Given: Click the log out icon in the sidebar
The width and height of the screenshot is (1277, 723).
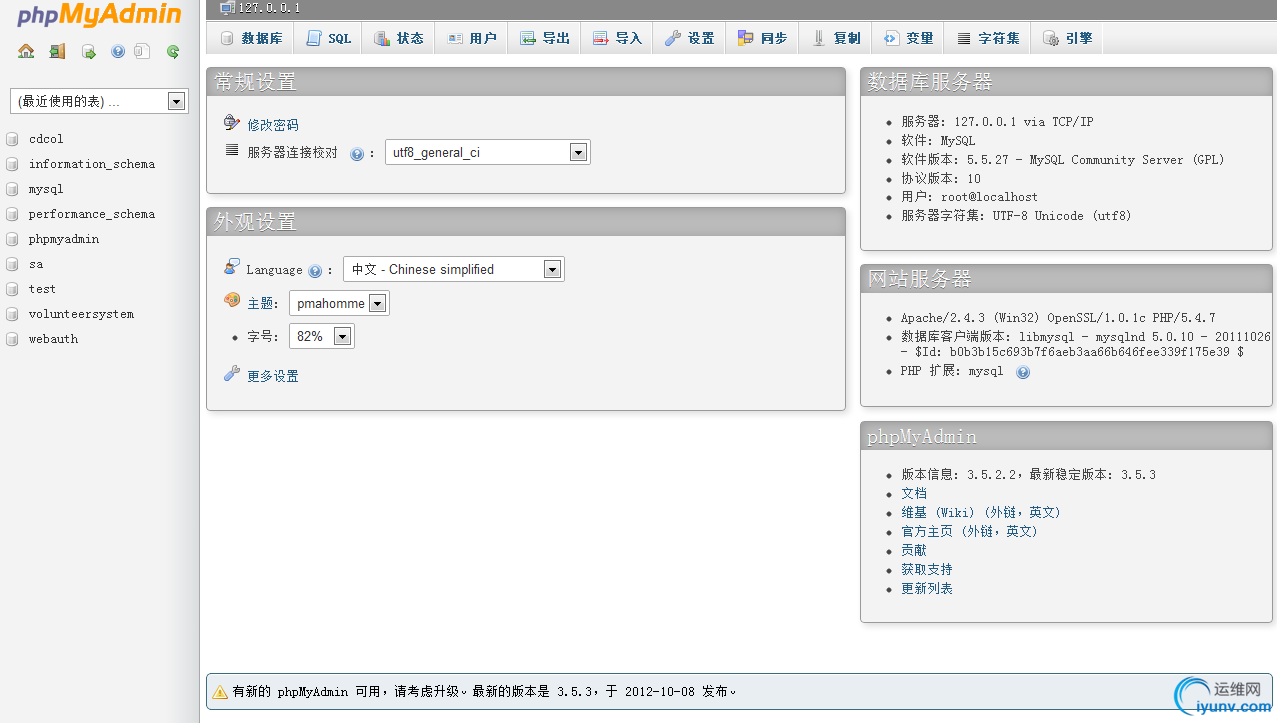Looking at the screenshot, I should click(x=57, y=51).
